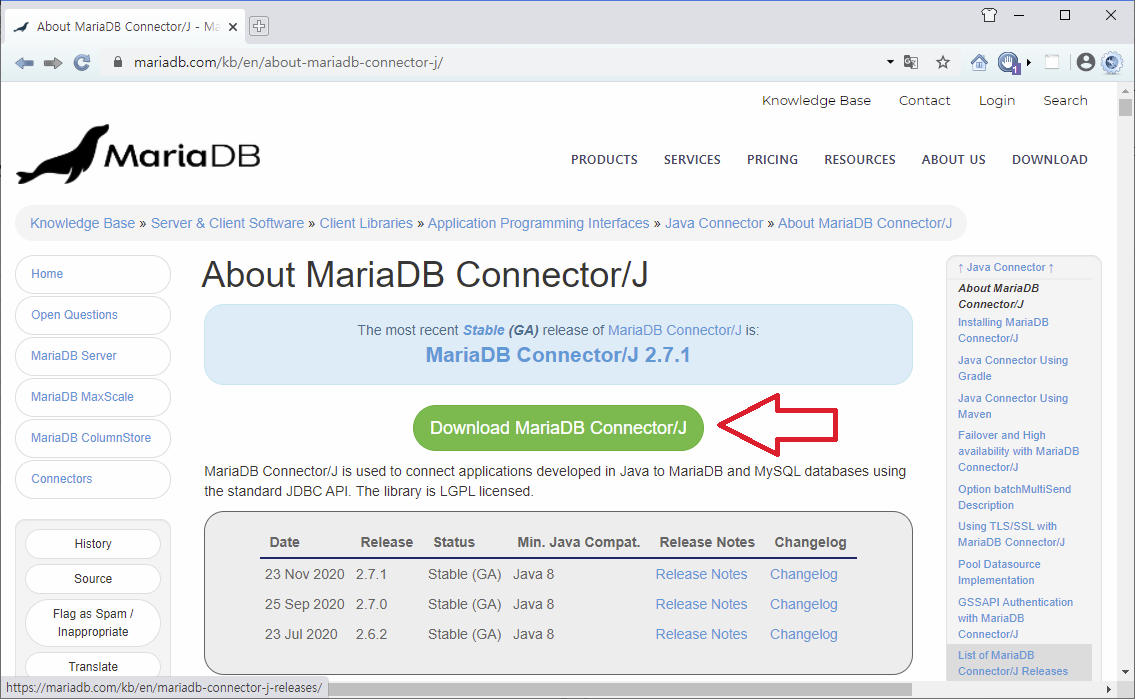Viewport: 1135px width, 699px height.
Task: Expand the extensions arrow next to blocker icon
Action: [x=1029, y=62]
